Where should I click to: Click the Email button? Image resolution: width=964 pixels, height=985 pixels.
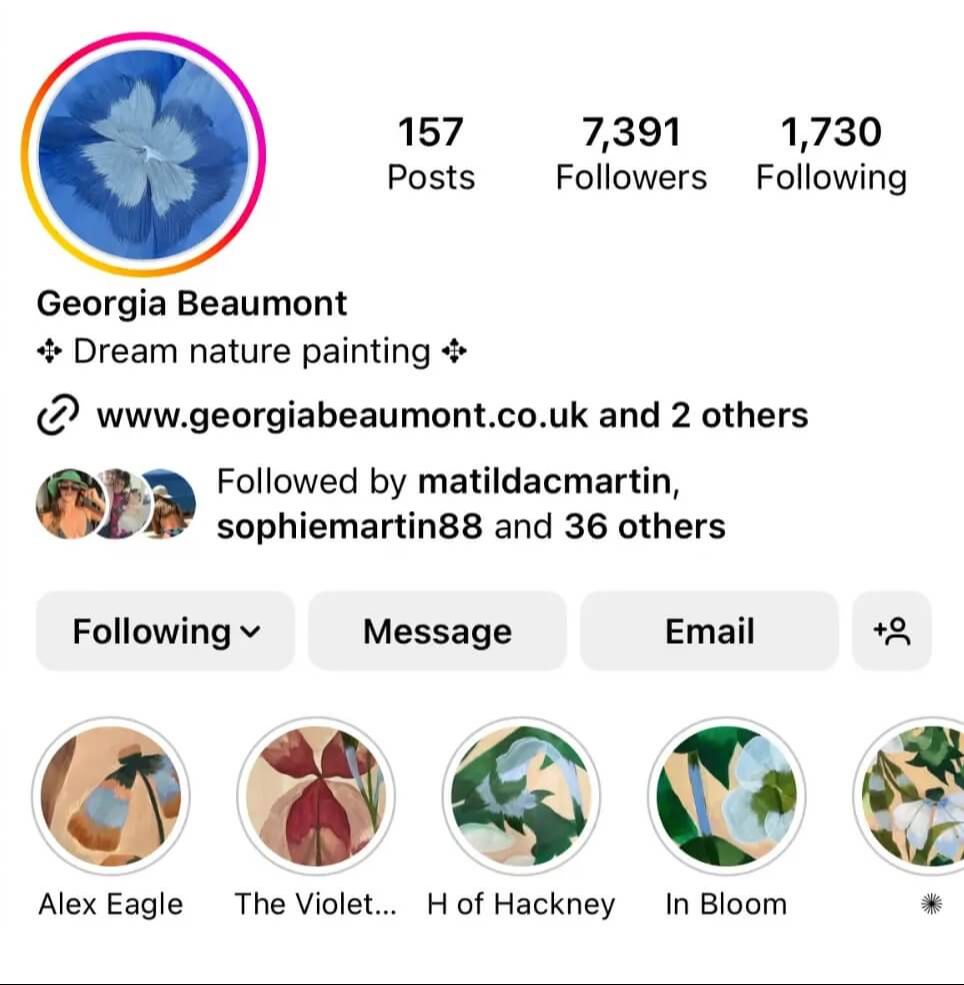click(x=709, y=631)
